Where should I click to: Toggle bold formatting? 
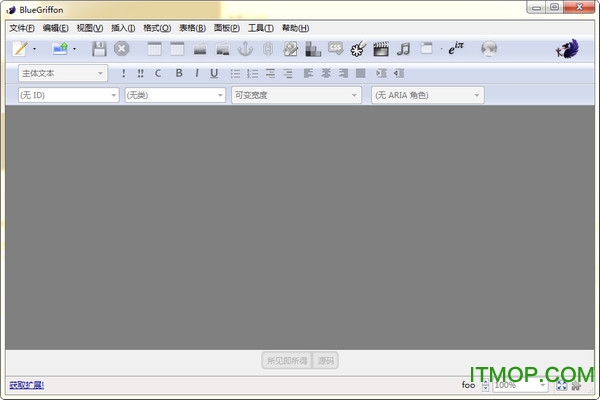(179, 73)
